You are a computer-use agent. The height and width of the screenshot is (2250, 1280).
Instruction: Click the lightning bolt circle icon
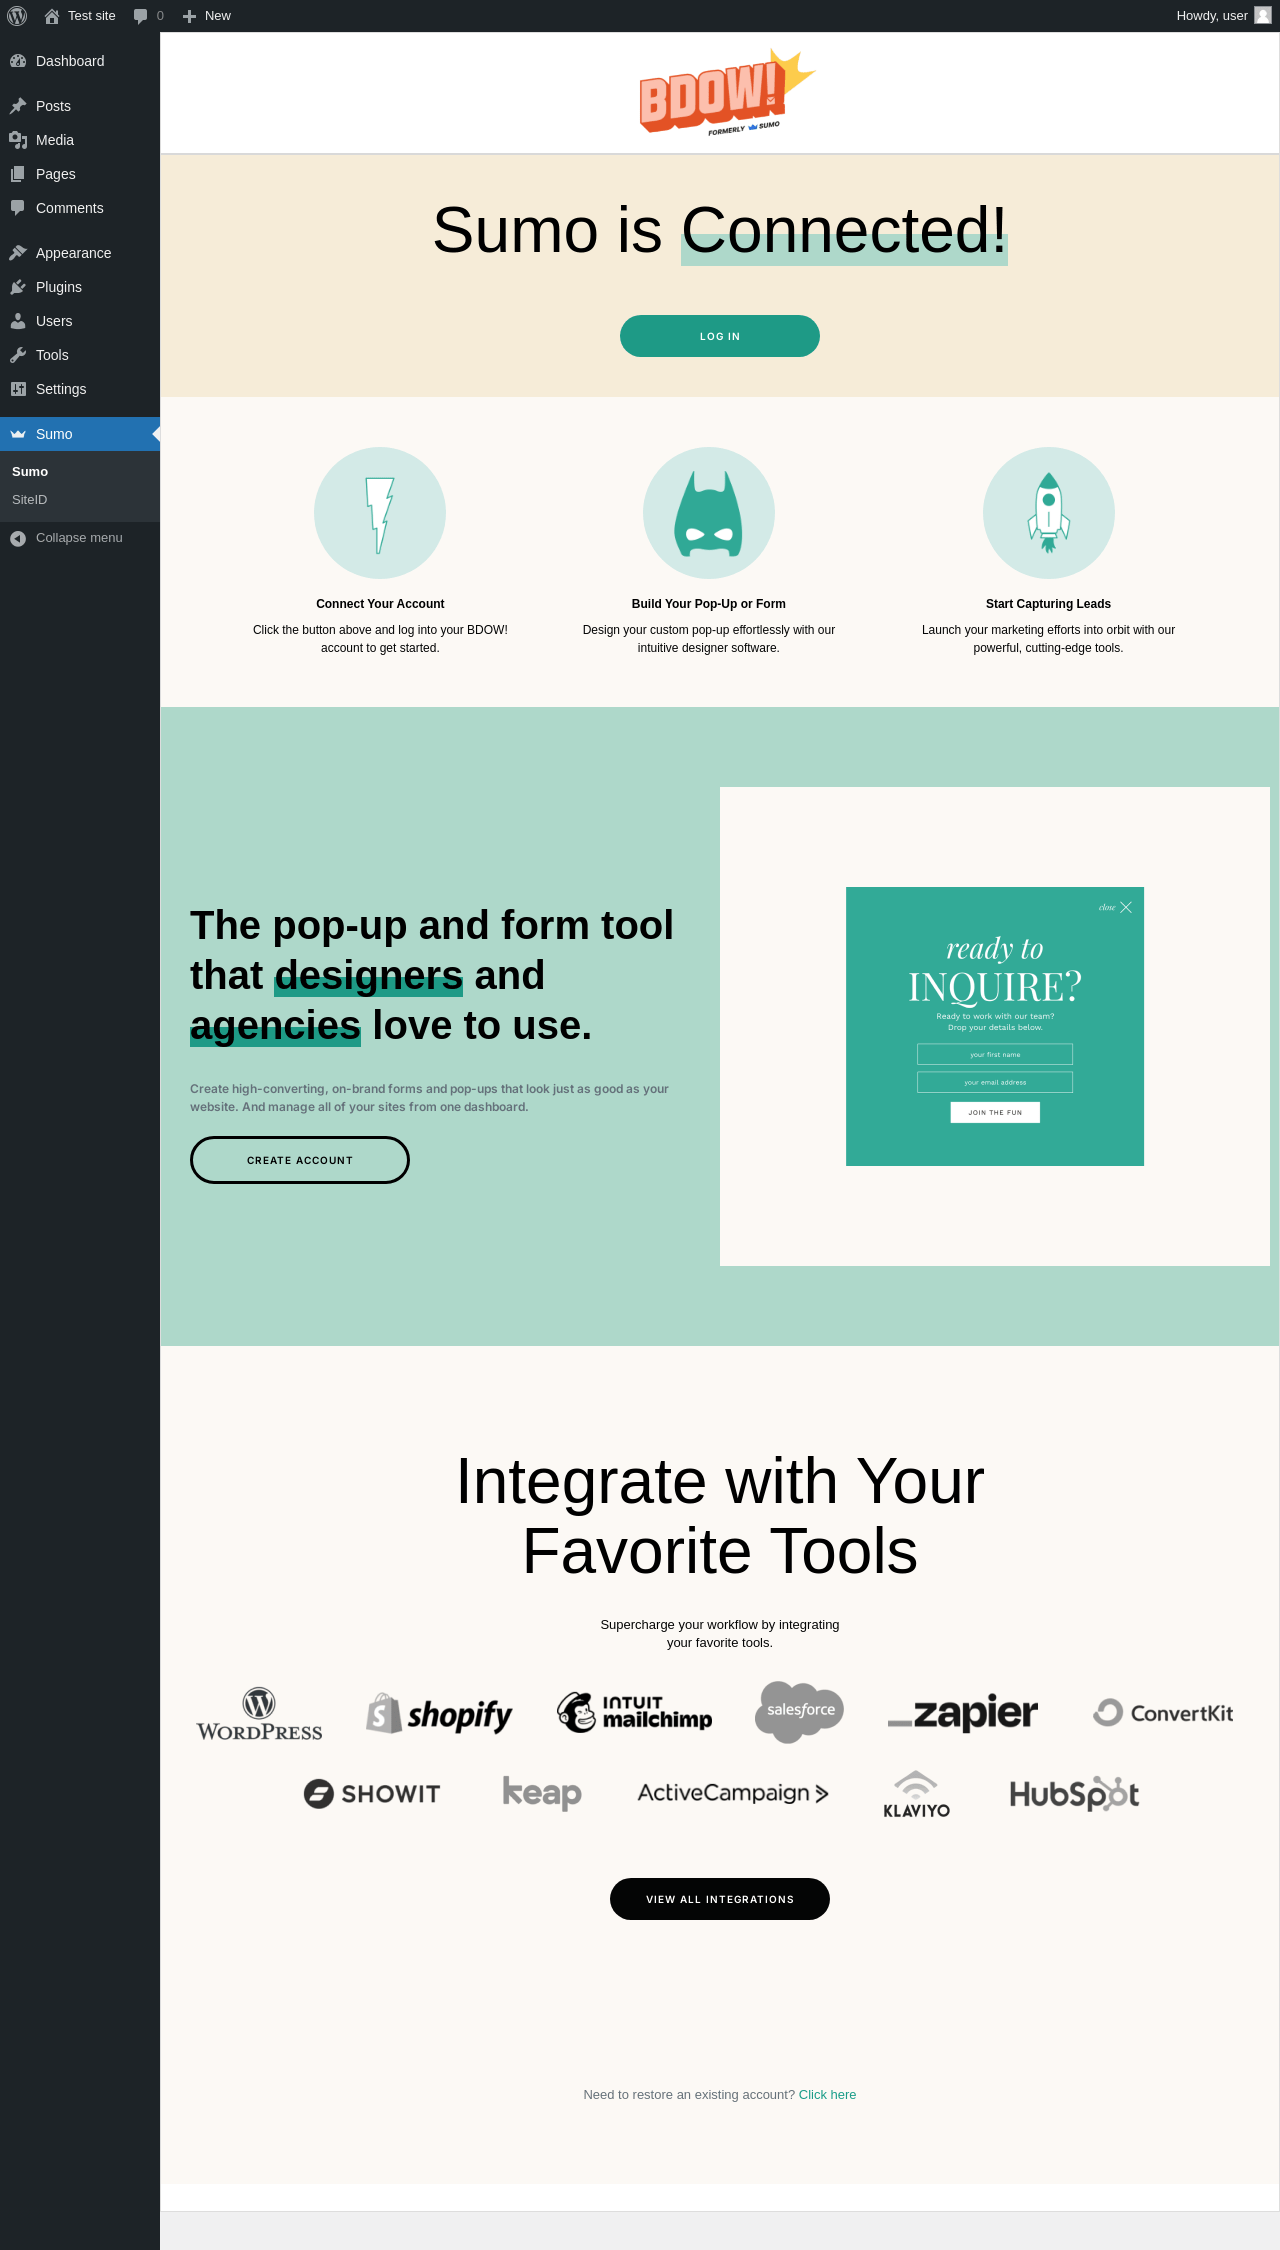coord(380,513)
